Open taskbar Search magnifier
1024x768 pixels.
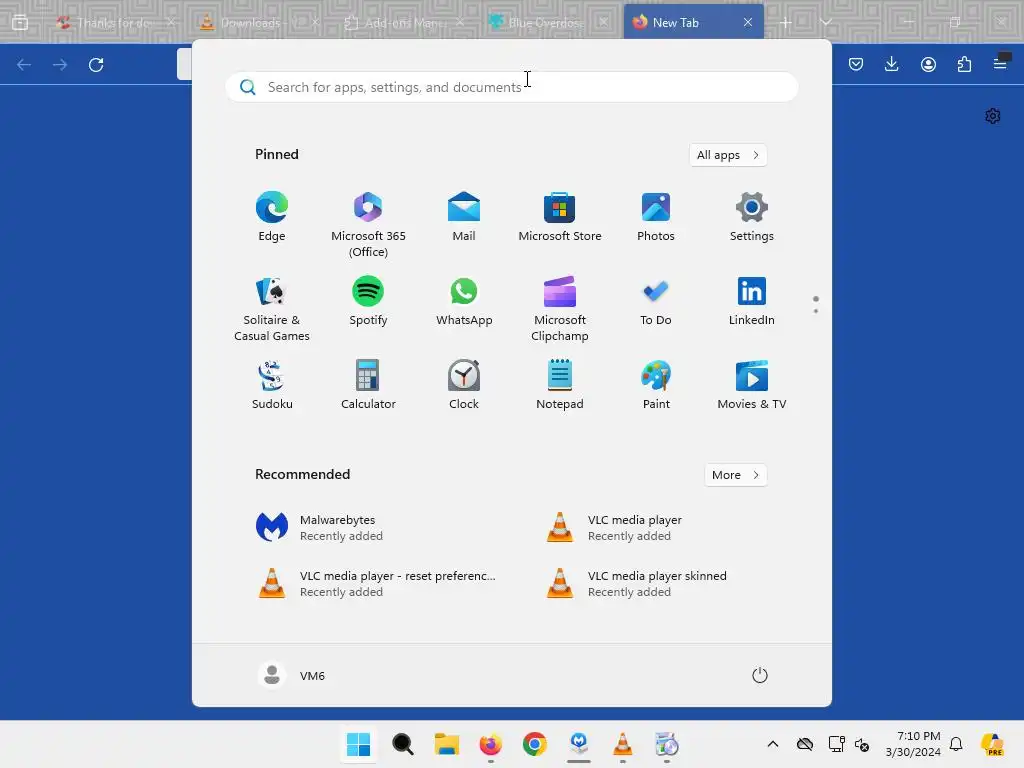(403, 744)
